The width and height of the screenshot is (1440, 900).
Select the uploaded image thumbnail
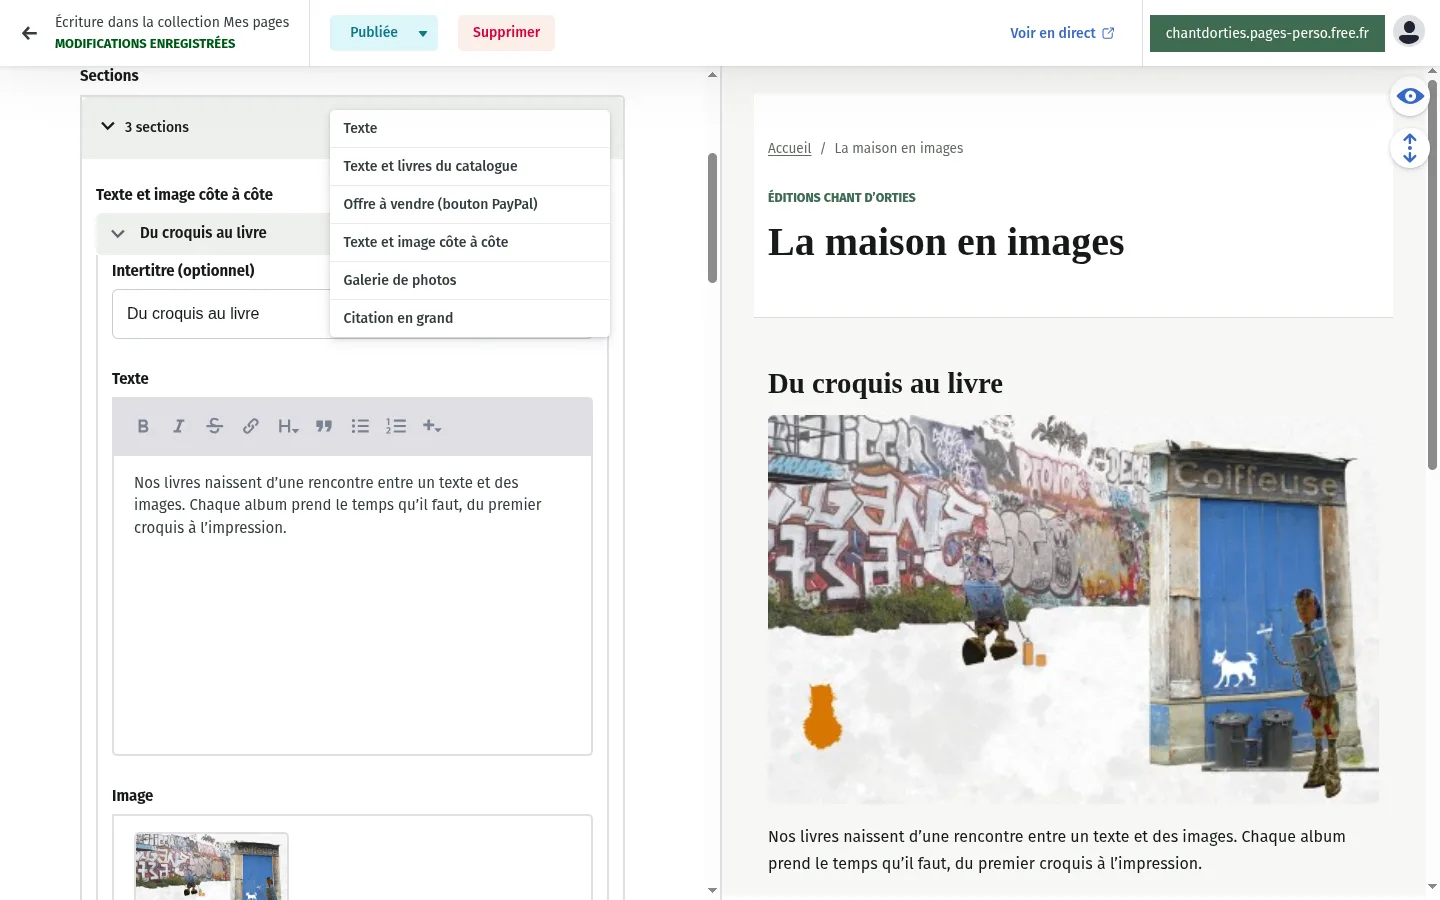pos(211,866)
